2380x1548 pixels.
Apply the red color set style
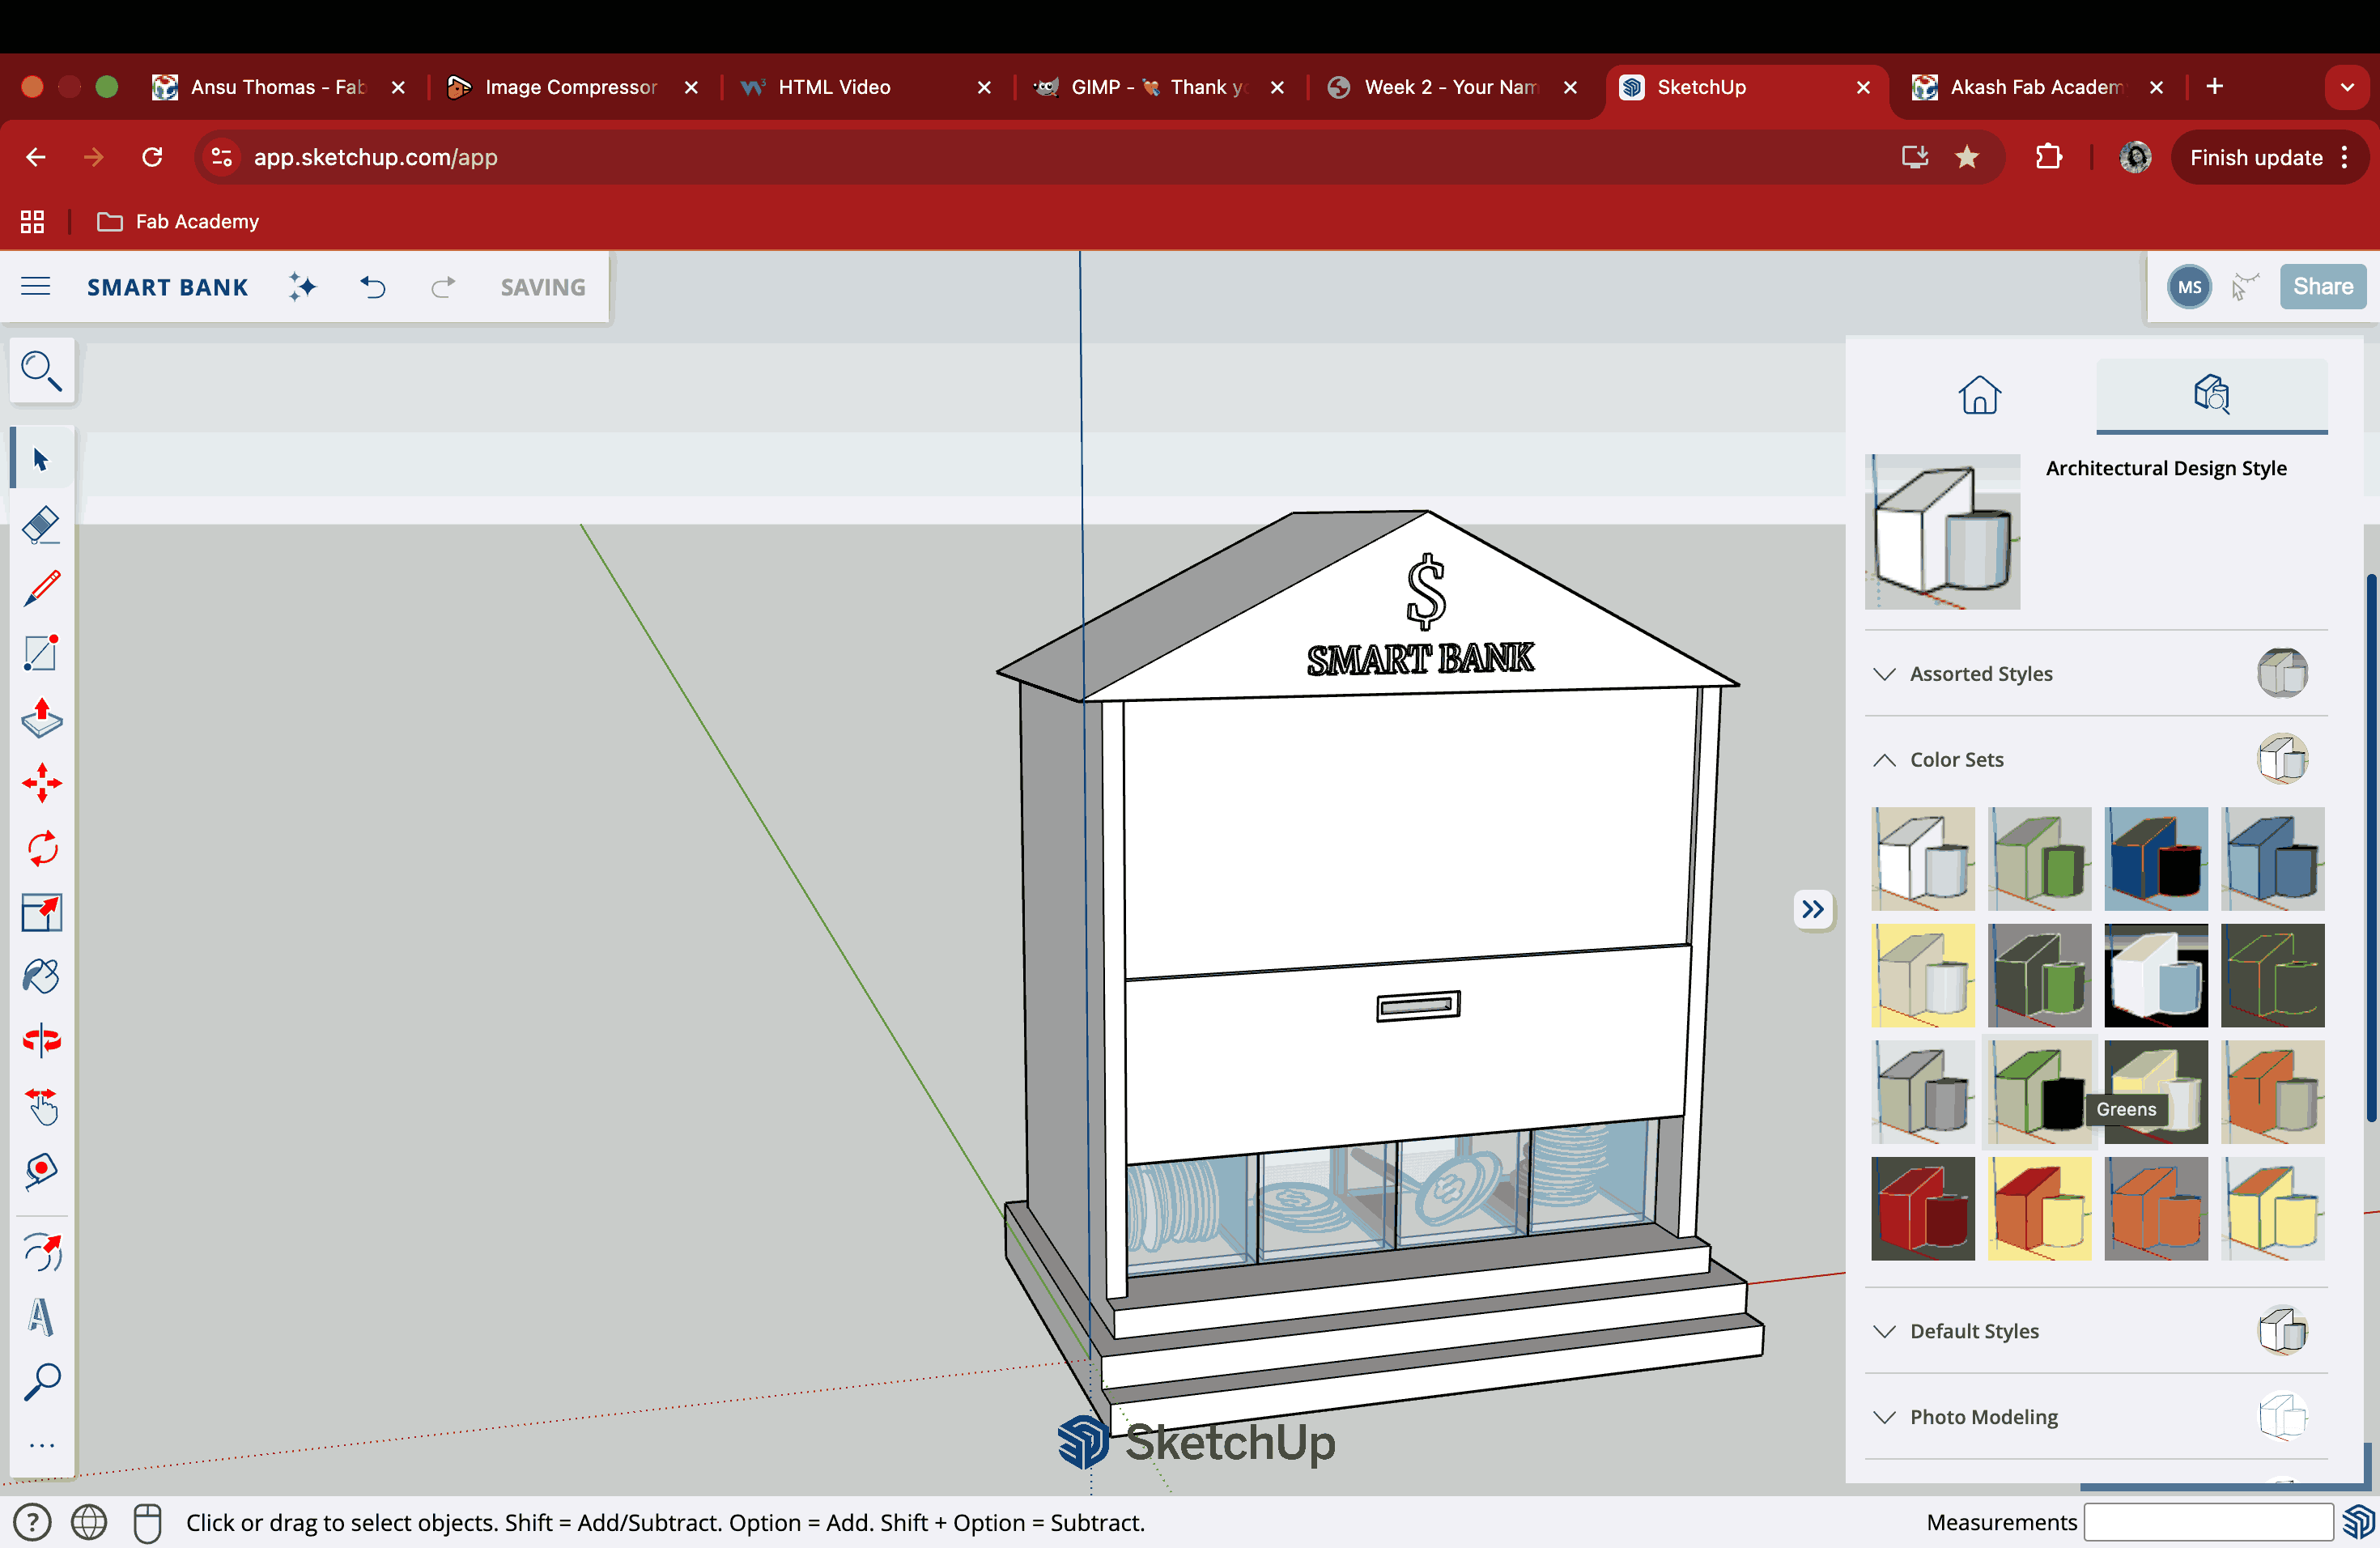click(x=1922, y=1208)
